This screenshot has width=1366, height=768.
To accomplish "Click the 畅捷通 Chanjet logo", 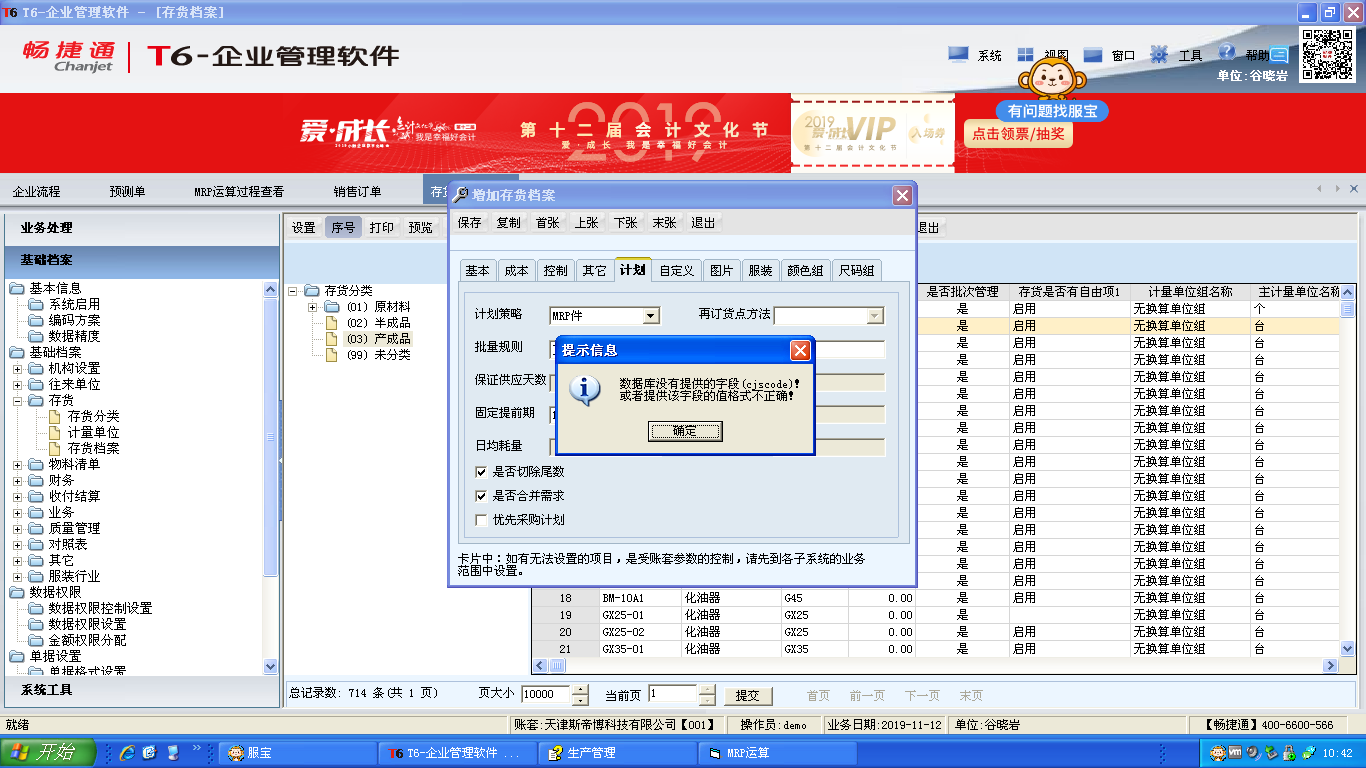I will (x=68, y=56).
